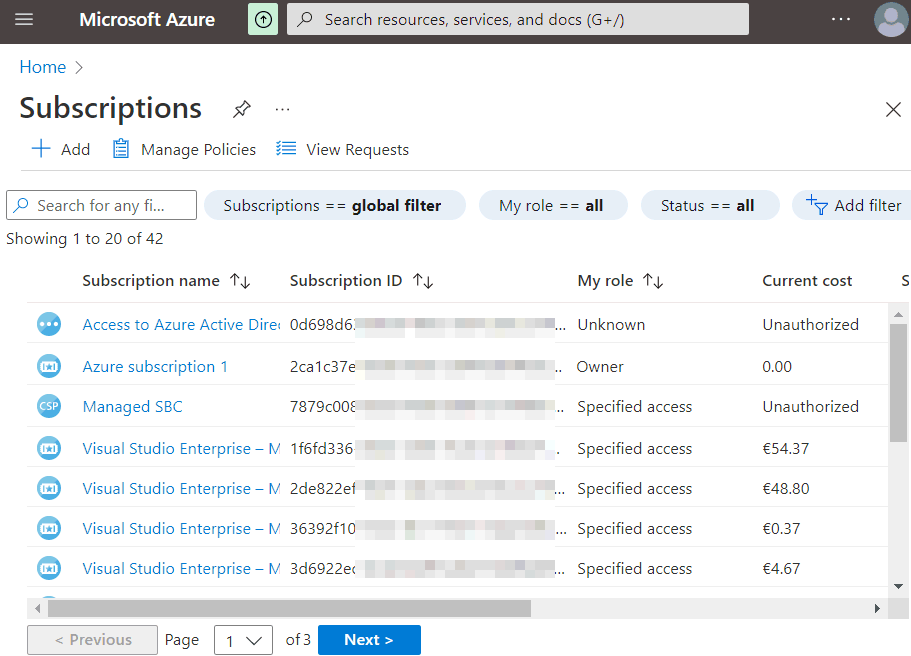
Task: Click the icon of the row costing €54.37
Action: [49, 449]
